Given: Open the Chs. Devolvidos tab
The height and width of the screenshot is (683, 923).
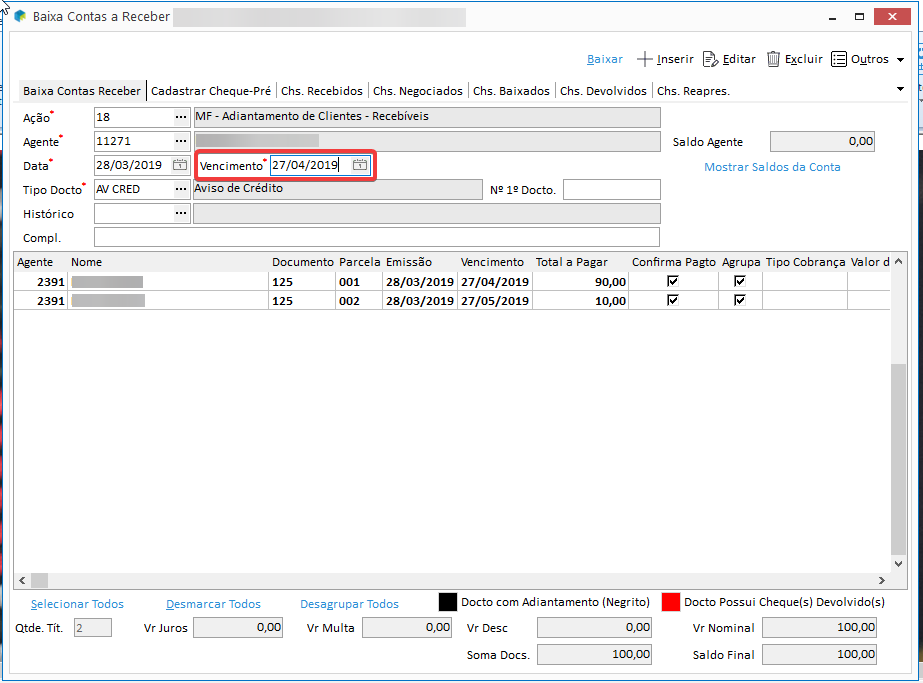Looking at the screenshot, I should 603,91.
